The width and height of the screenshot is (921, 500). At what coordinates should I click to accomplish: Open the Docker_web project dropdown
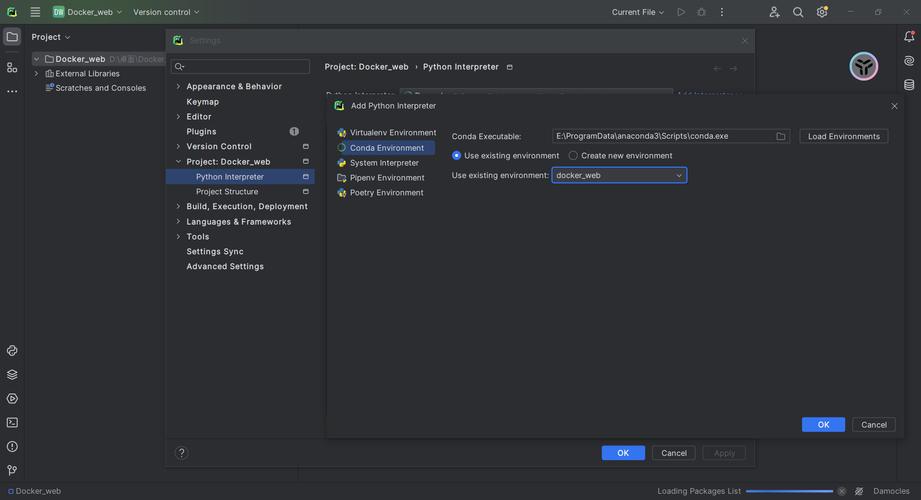(x=88, y=12)
